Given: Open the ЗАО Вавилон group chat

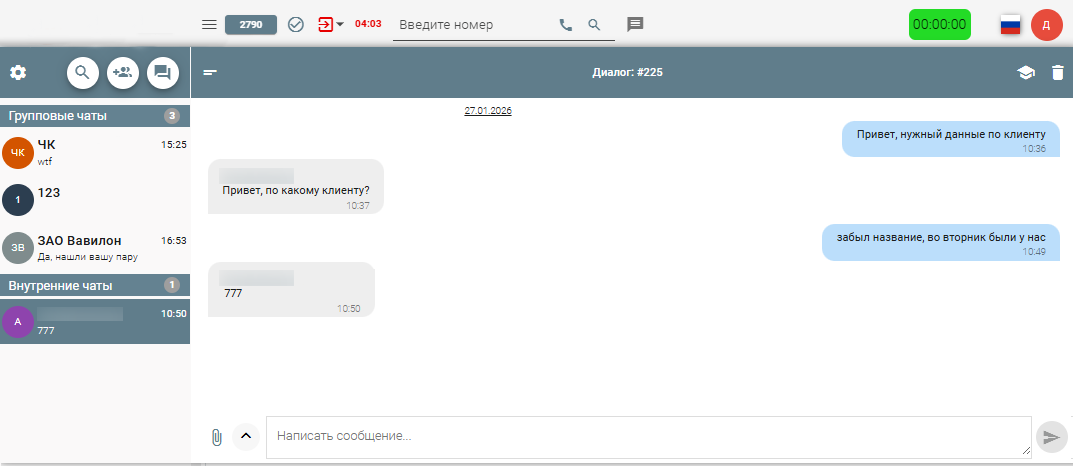Looking at the screenshot, I should [94, 247].
